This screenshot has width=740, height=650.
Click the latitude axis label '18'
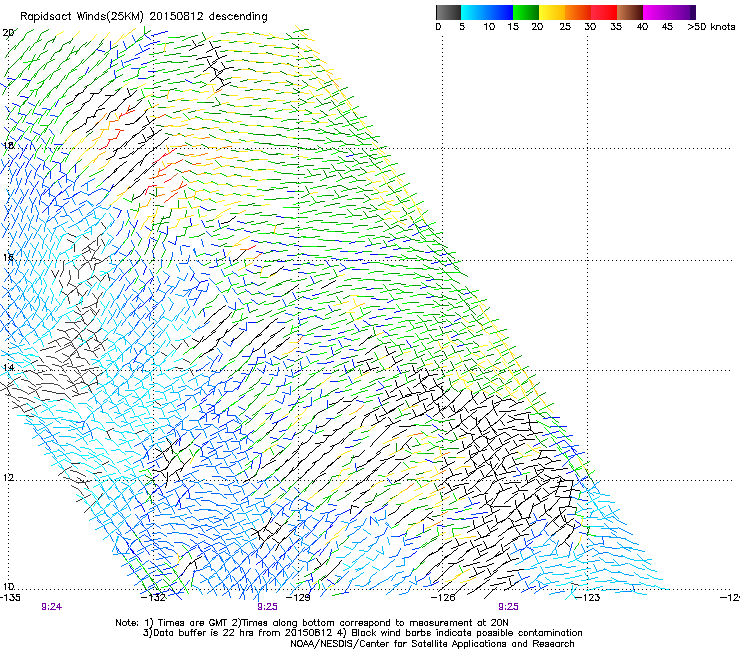pos(8,145)
